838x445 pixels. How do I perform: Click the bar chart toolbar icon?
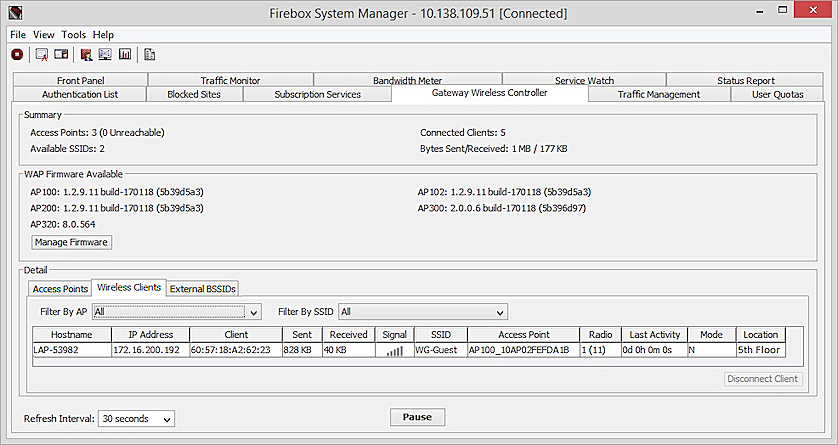124,55
